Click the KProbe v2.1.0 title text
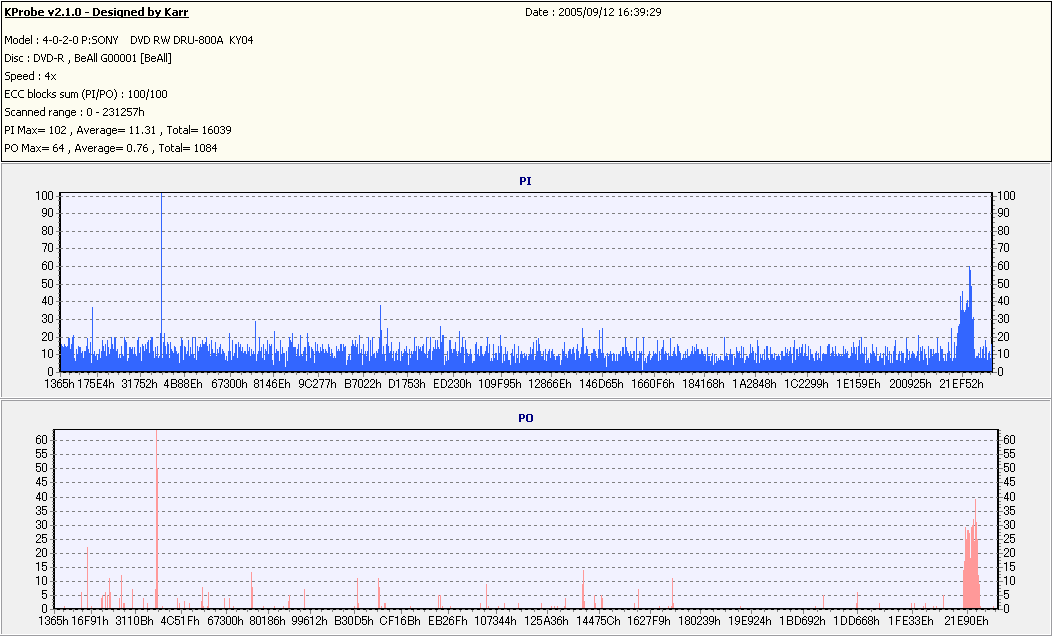This screenshot has width=1052, height=636. coord(97,12)
